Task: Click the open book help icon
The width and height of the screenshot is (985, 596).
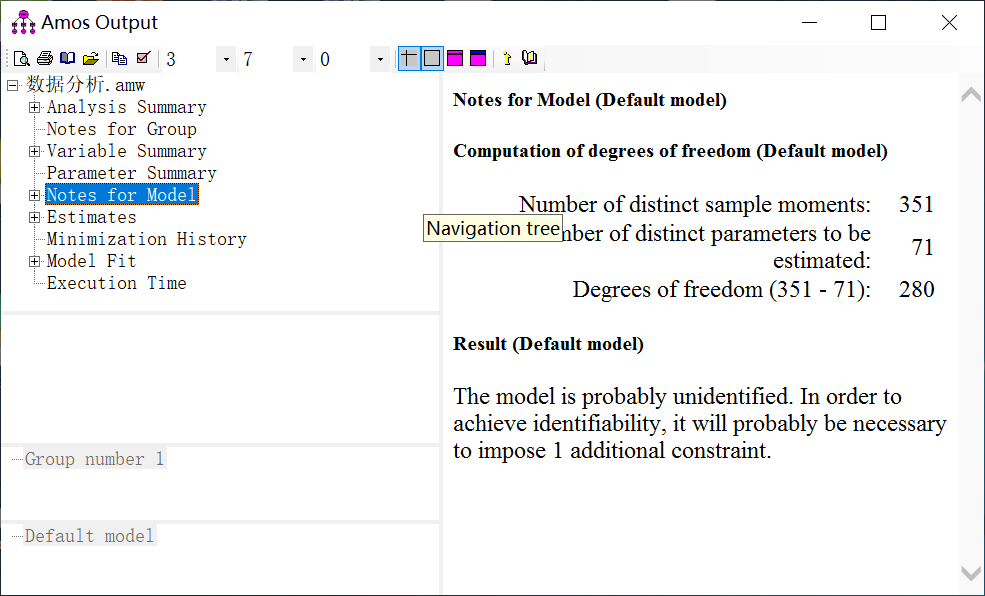Action: pos(530,58)
